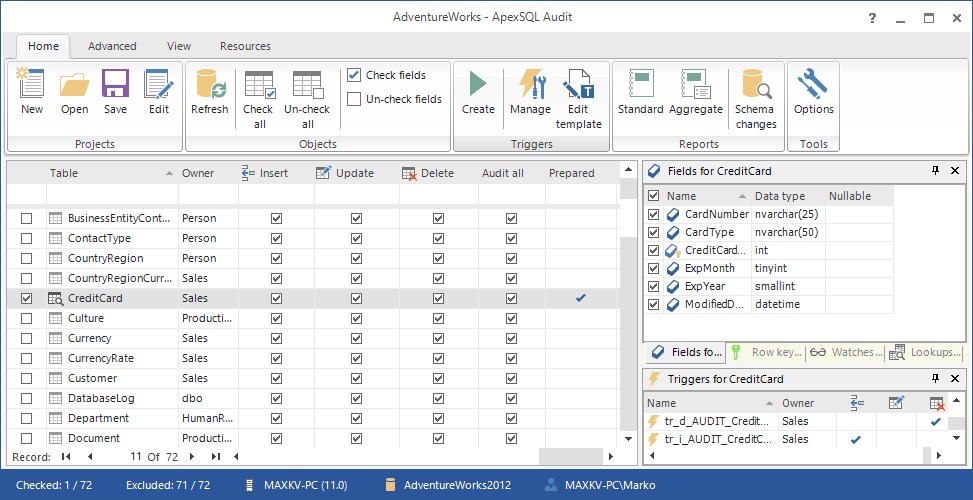The width and height of the screenshot is (973, 500).
Task: Toggle Delete auditing for Department table
Action: (x=439, y=418)
